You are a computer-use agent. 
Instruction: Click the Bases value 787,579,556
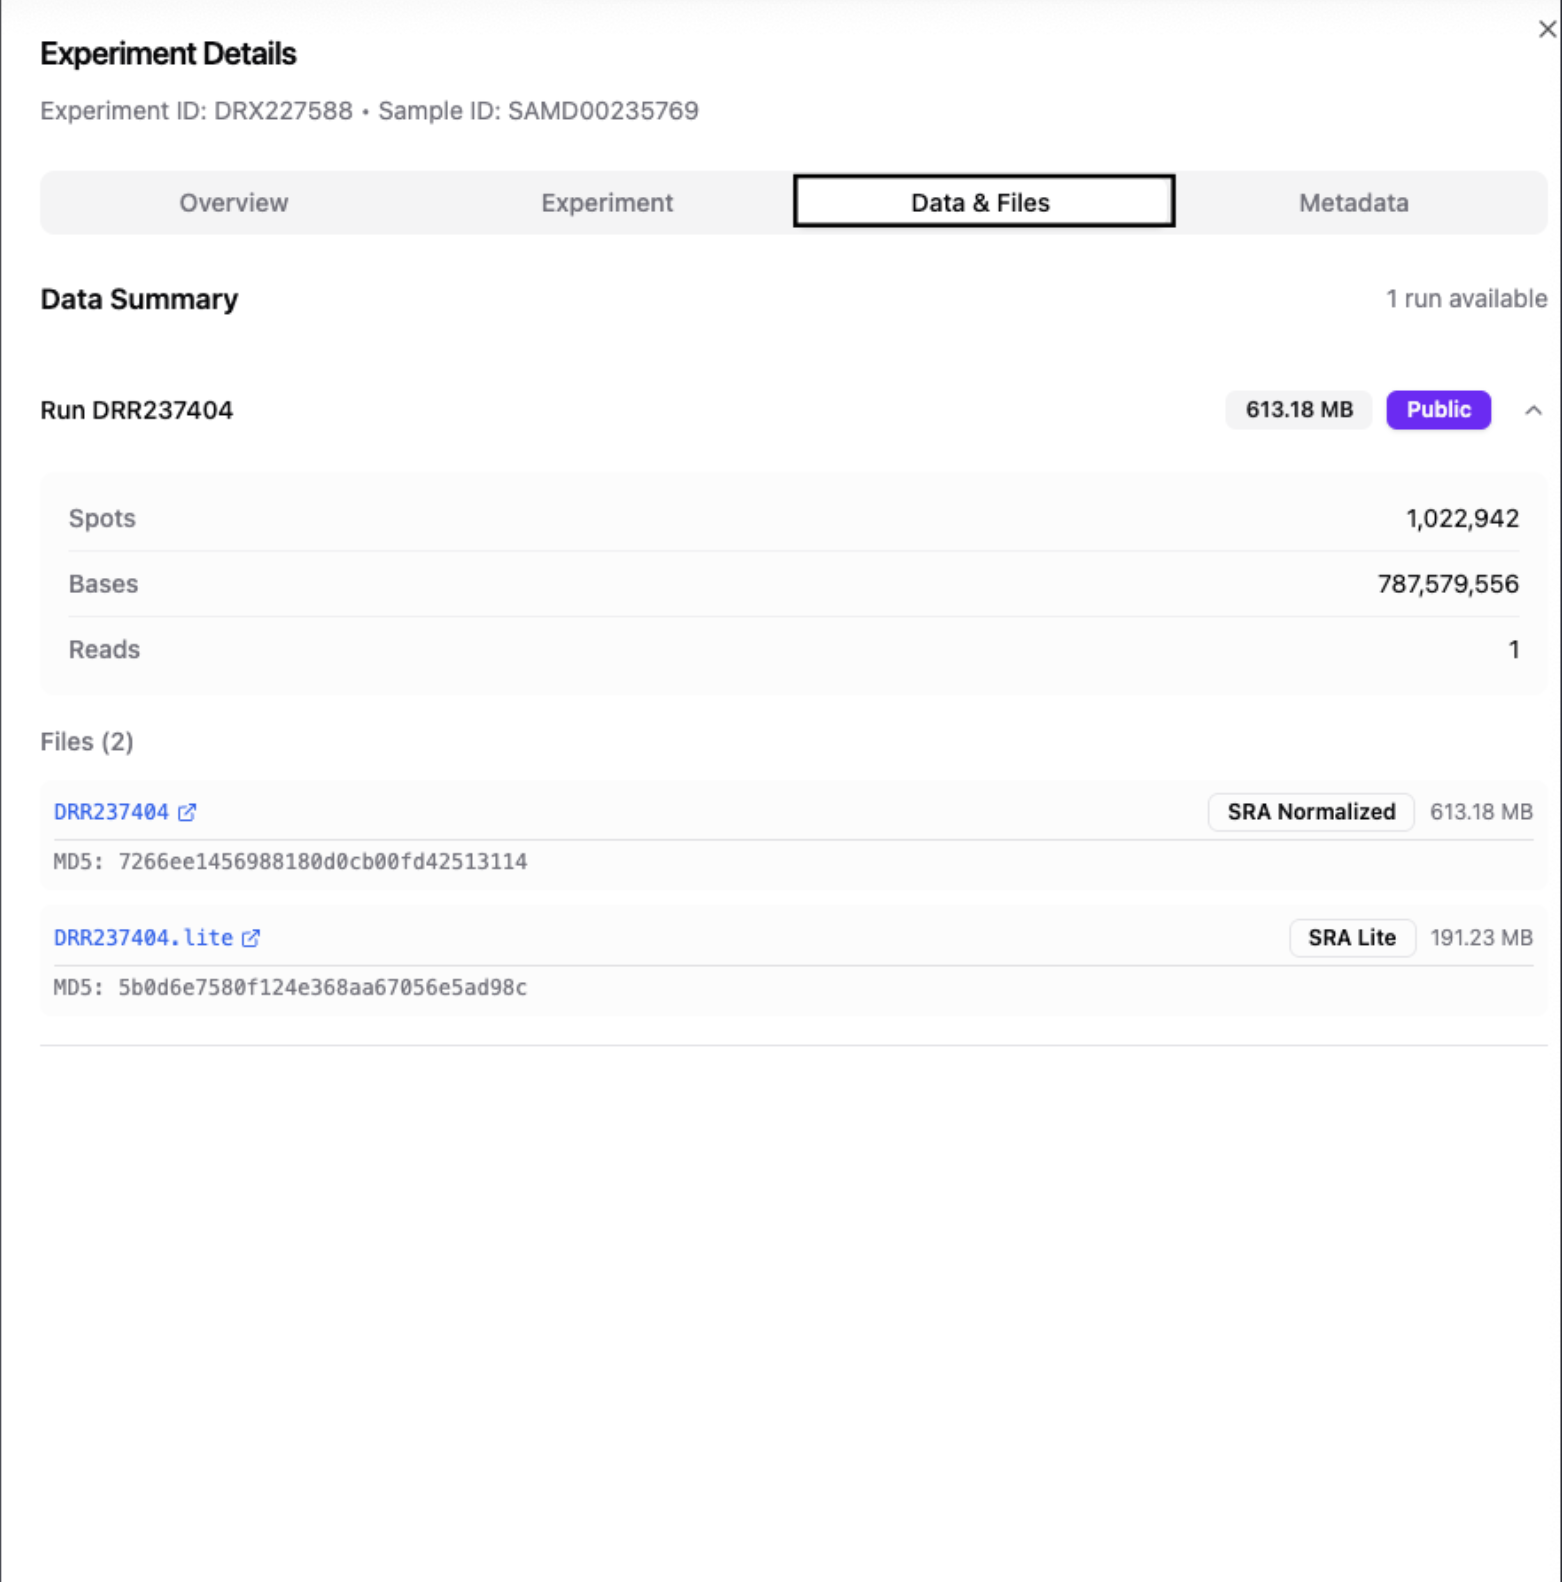(1447, 584)
